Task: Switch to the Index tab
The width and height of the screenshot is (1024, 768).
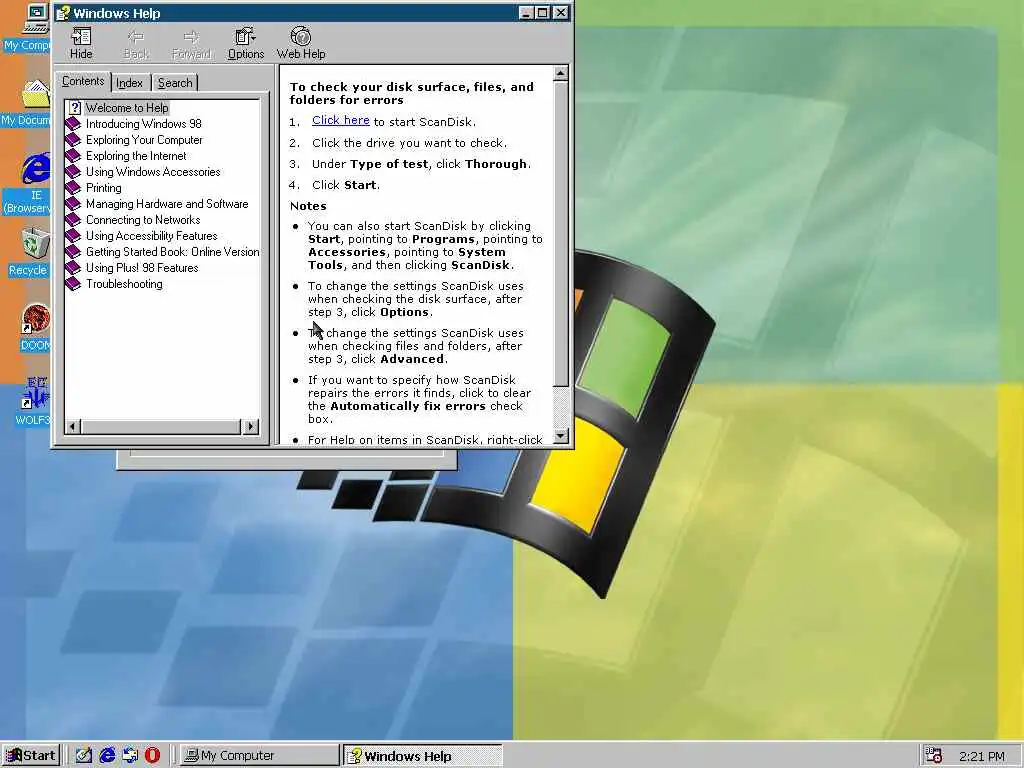Action: (129, 83)
